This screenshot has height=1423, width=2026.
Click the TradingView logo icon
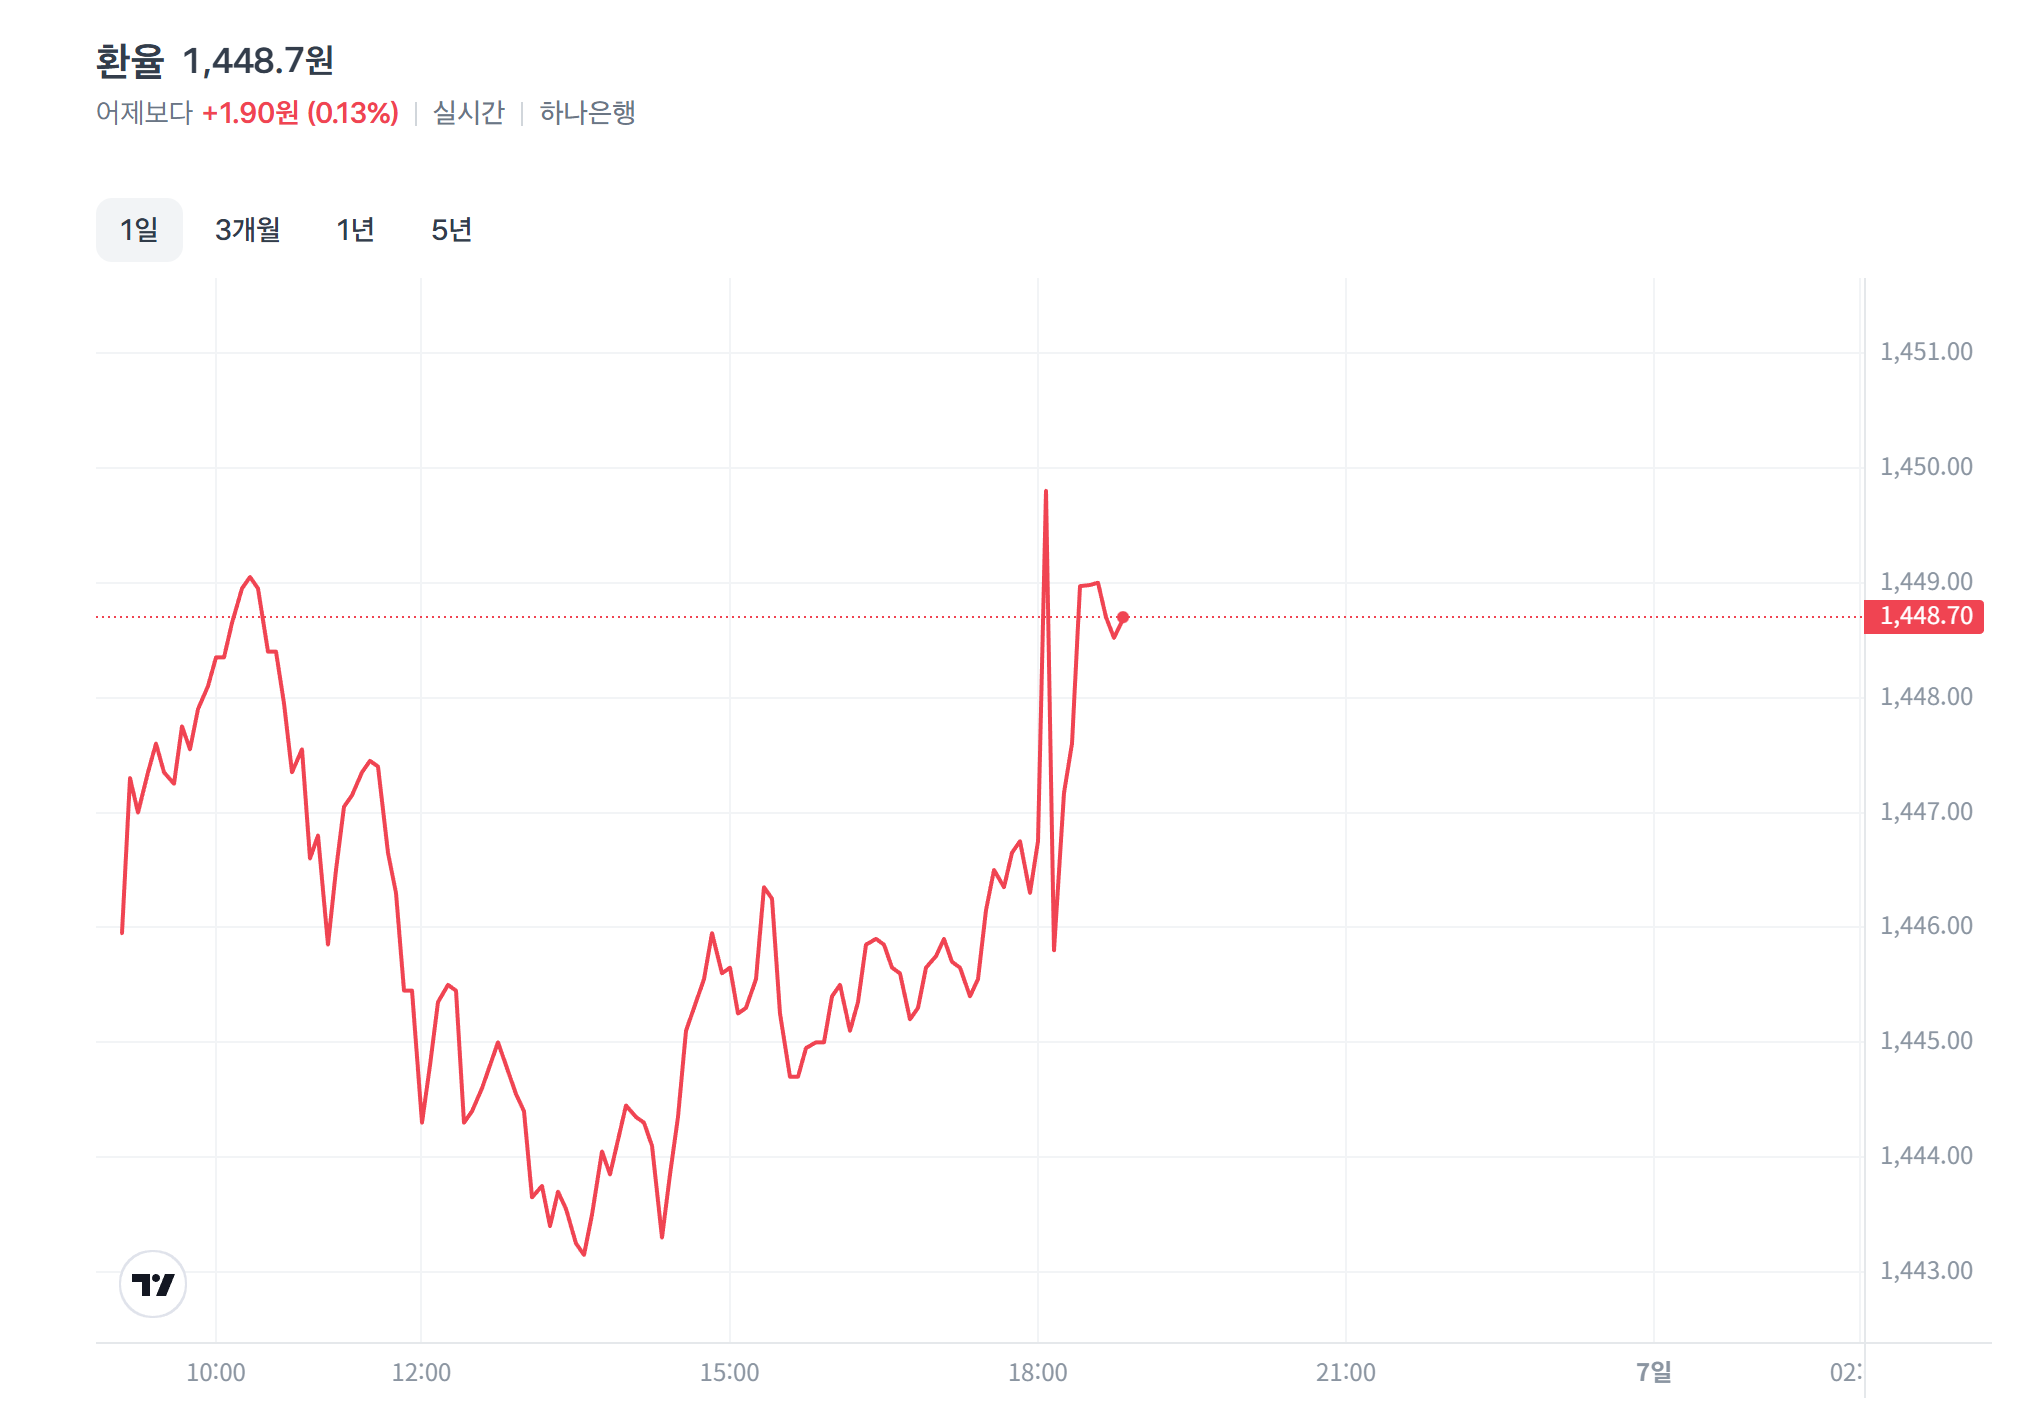pos(153,1284)
